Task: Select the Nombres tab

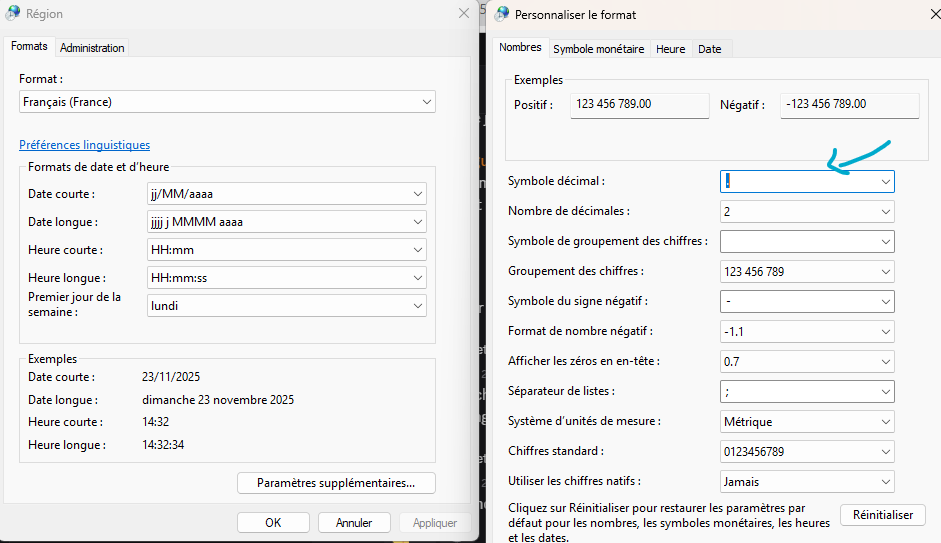Action: pos(520,47)
